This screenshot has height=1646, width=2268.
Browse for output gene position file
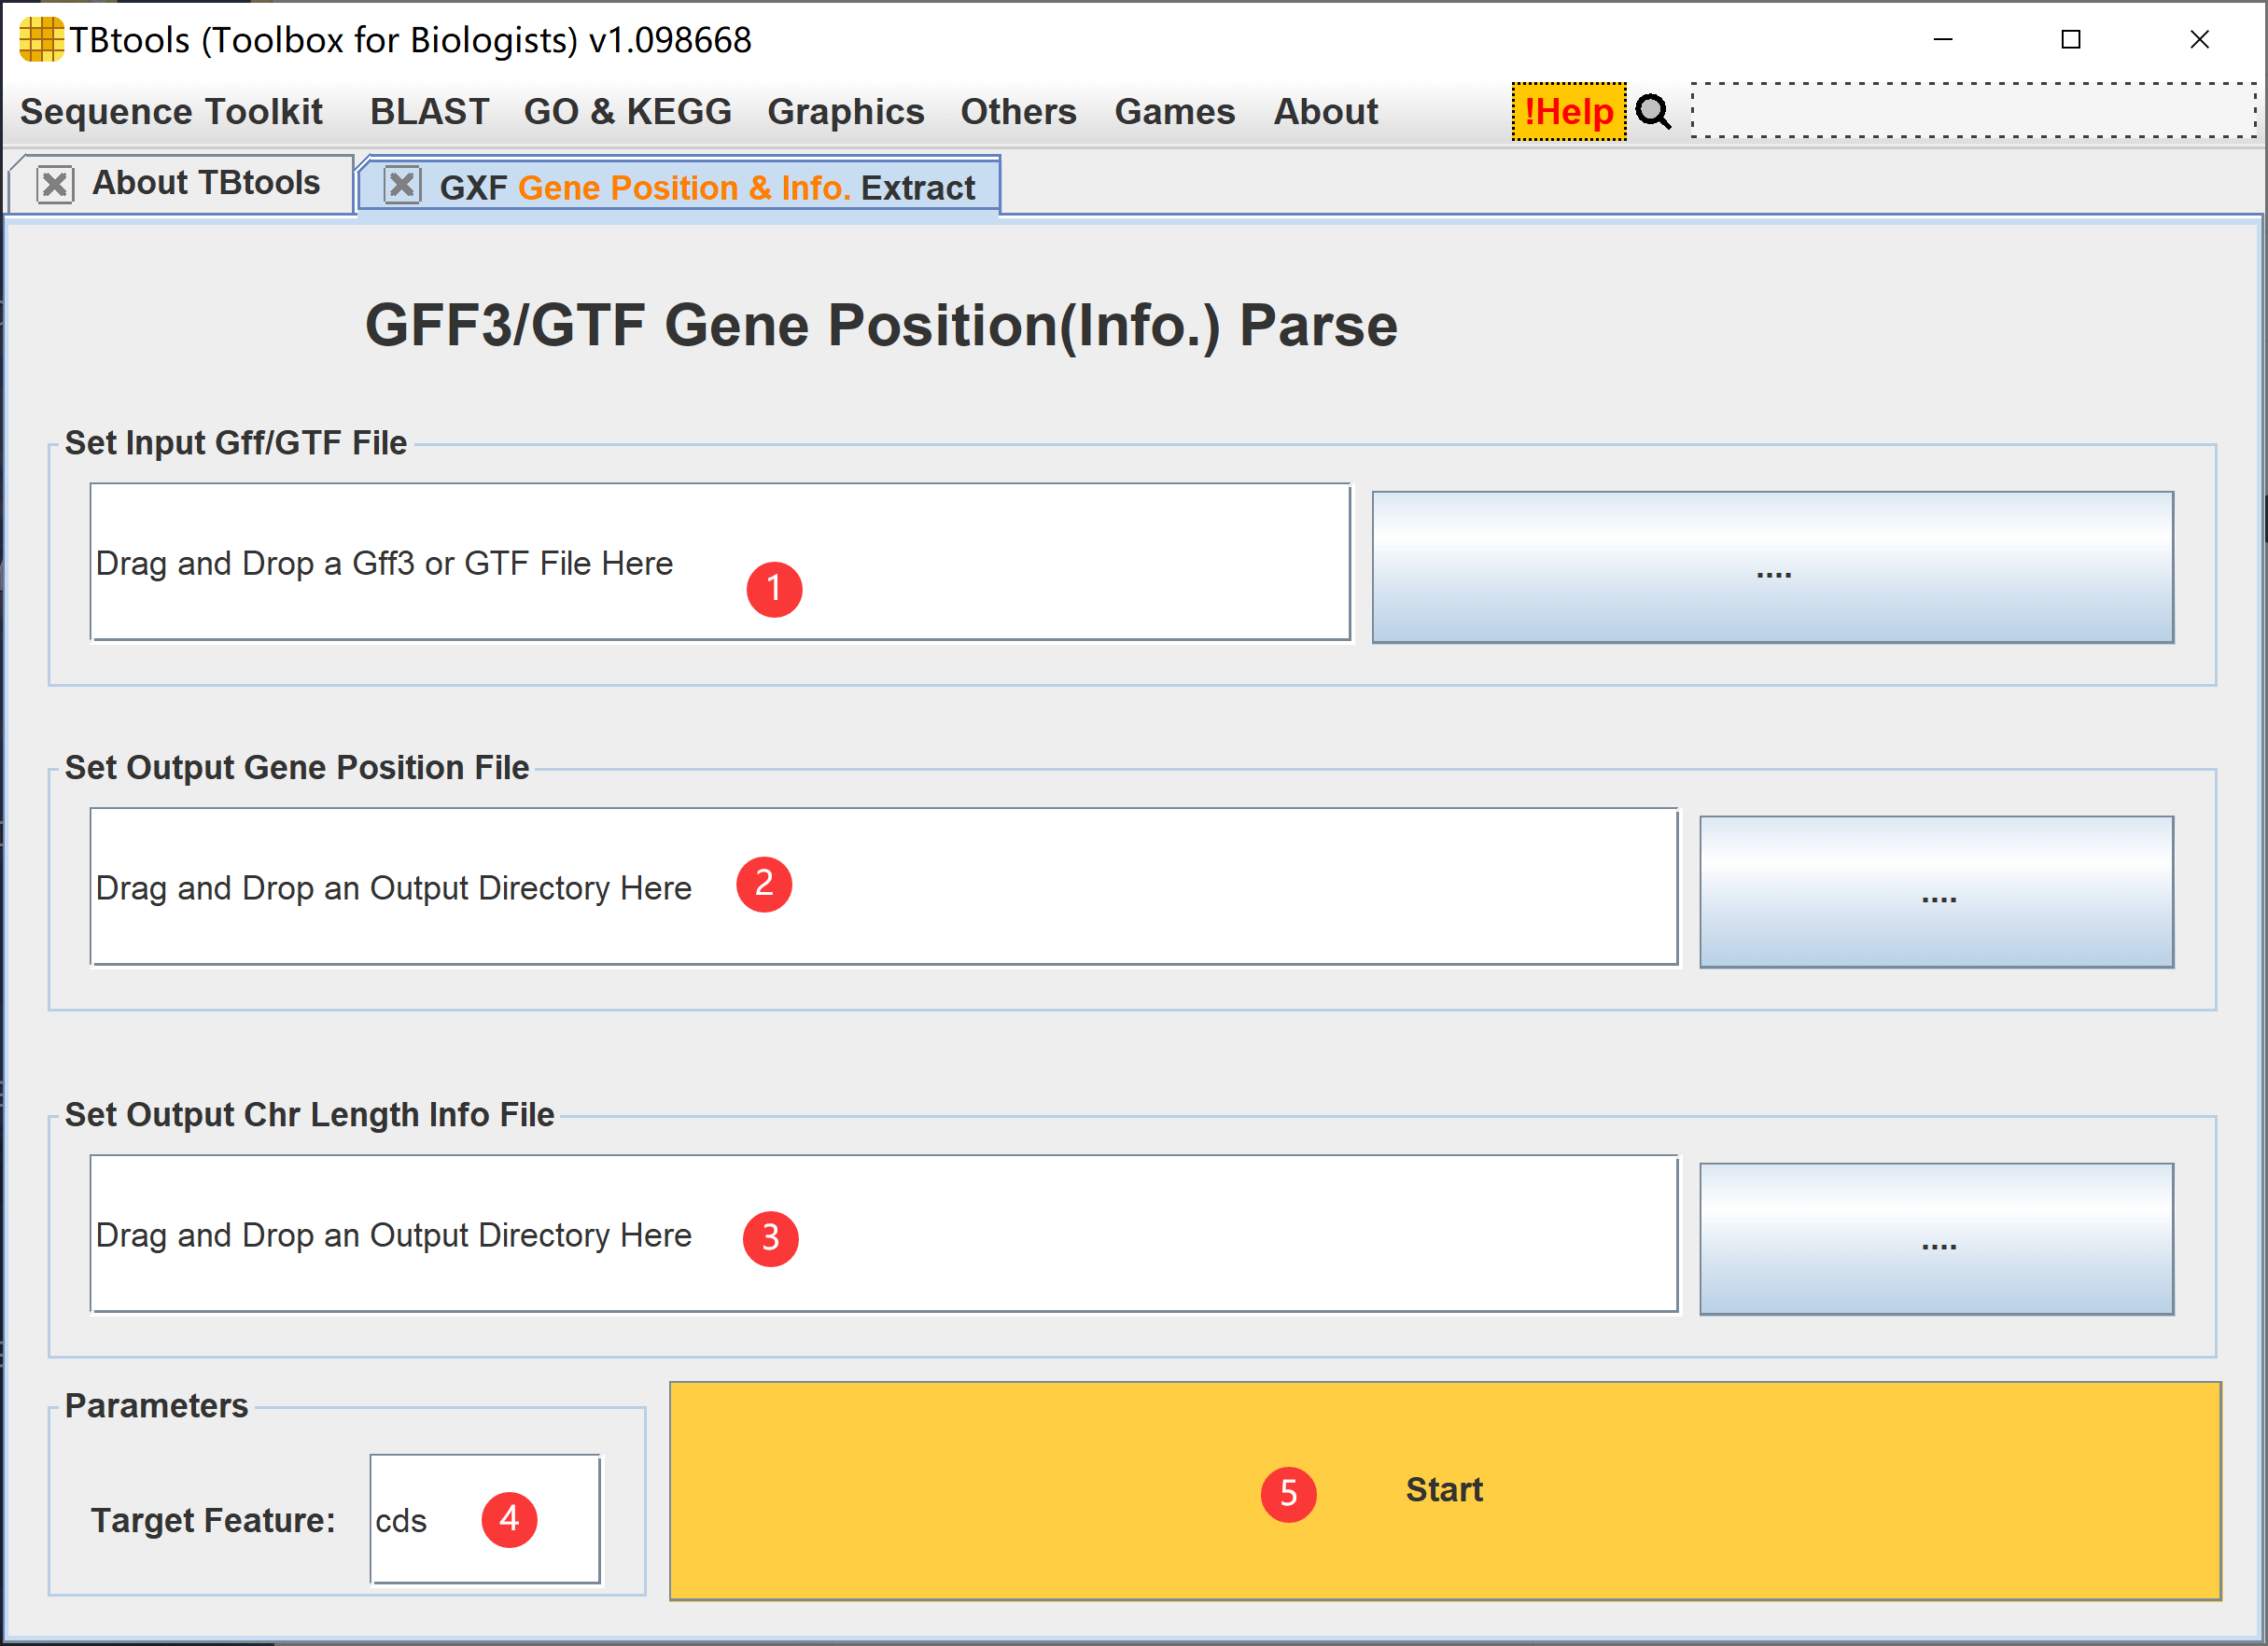(1936, 892)
